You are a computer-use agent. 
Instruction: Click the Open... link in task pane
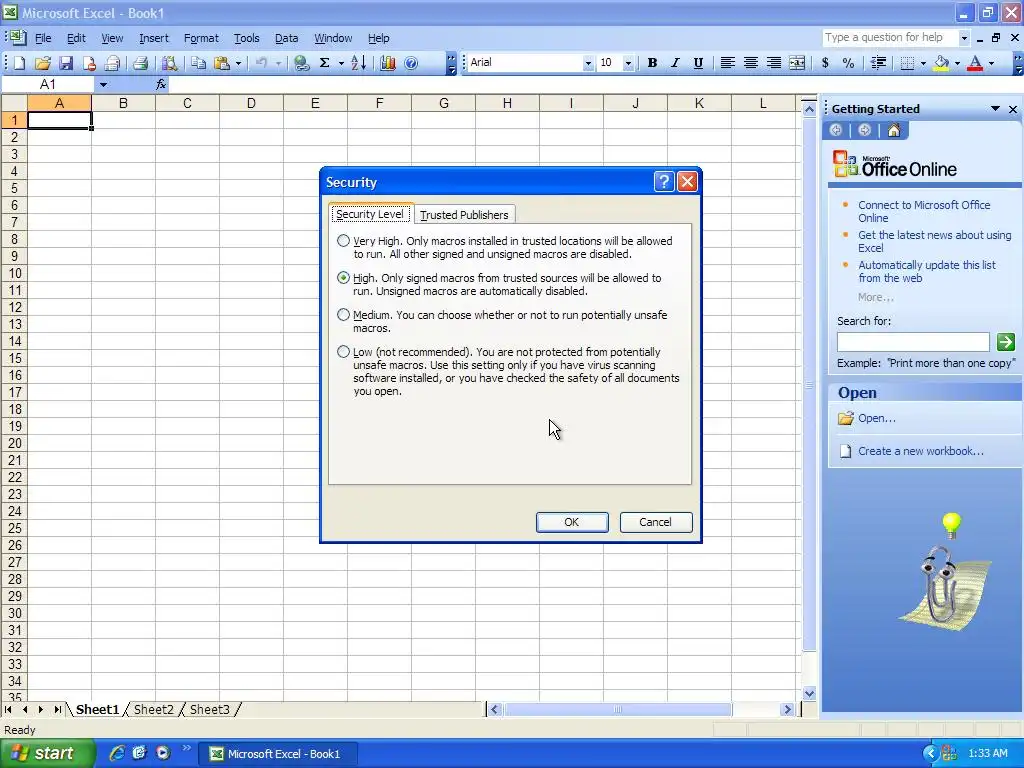click(876, 418)
